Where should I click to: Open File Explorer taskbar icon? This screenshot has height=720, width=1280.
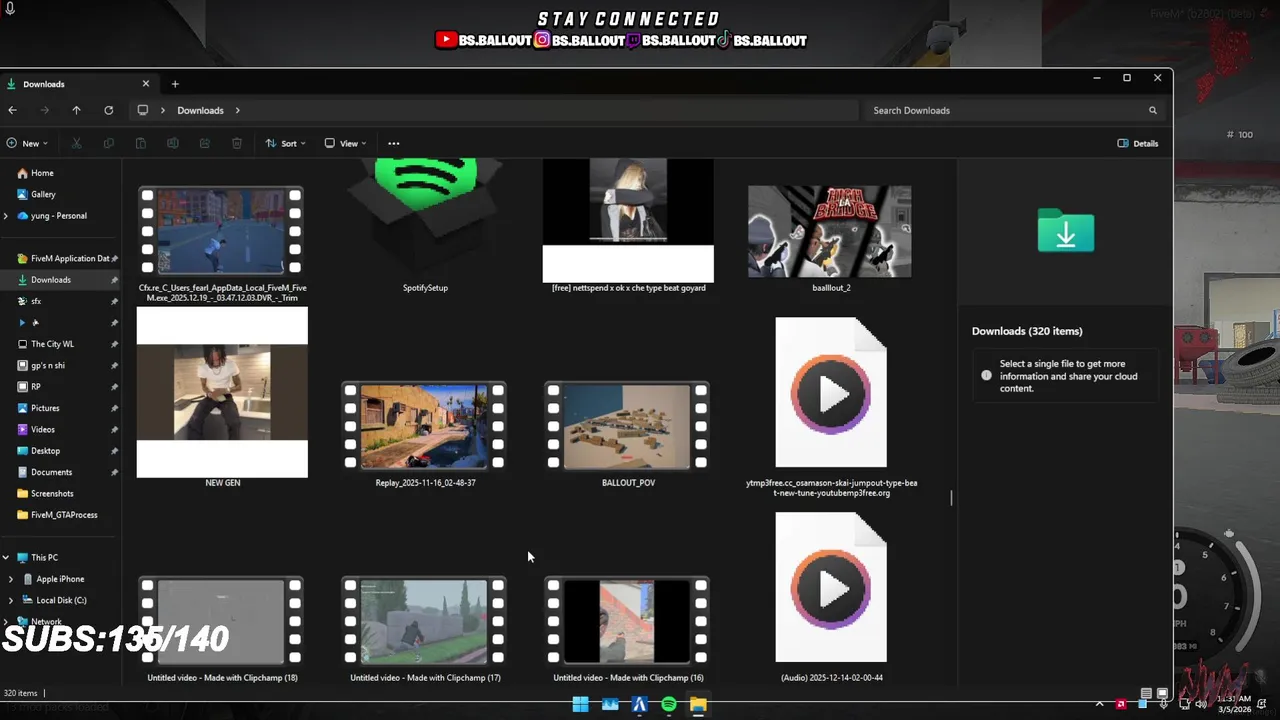pyautogui.click(x=698, y=705)
